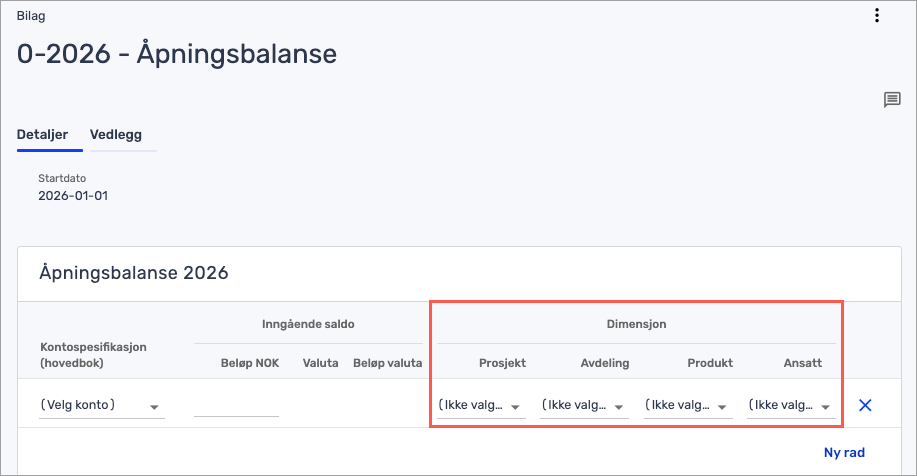
Task: Click the Startdato value 2026-01-01
Action: pyautogui.click(x=73, y=196)
